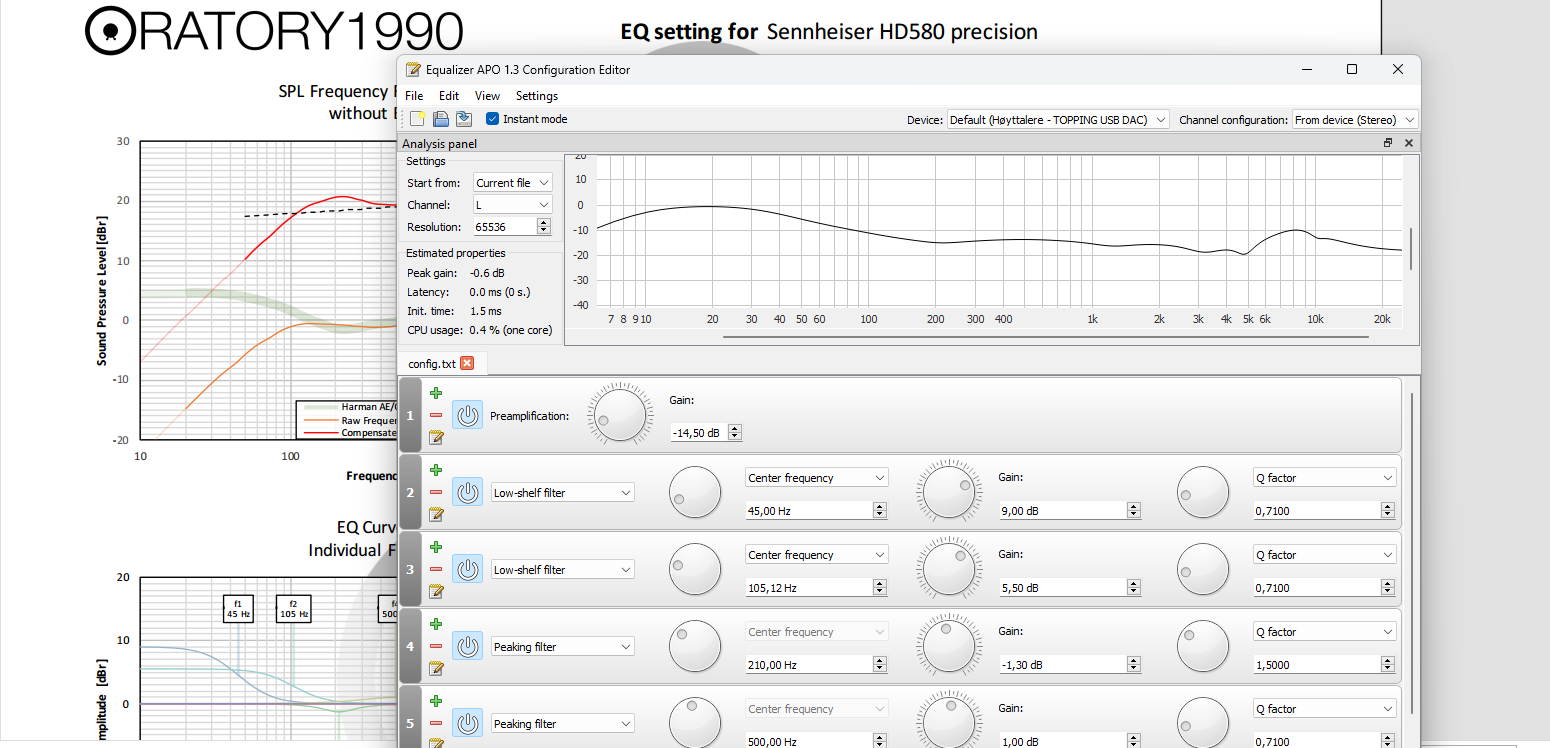Step row 4 gain -1,30 dB spinner arrows
1550x748 pixels.
pyautogui.click(x=1134, y=664)
